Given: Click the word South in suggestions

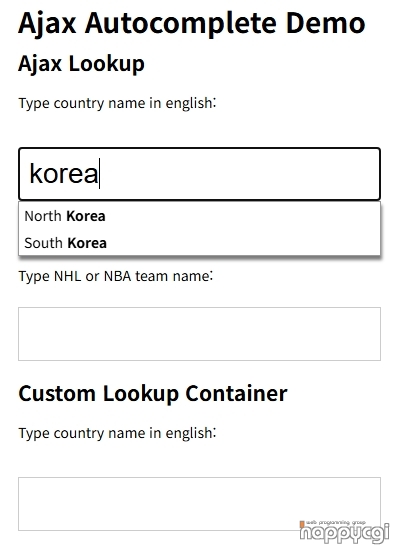Looking at the screenshot, I should (43, 243).
